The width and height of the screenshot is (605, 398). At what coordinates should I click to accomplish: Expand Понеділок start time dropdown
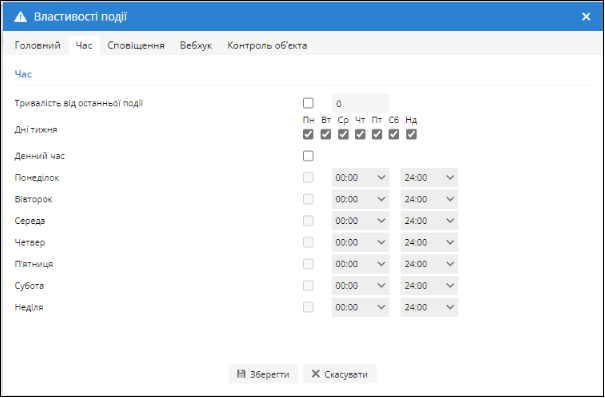pyautogui.click(x=360, y=178)
